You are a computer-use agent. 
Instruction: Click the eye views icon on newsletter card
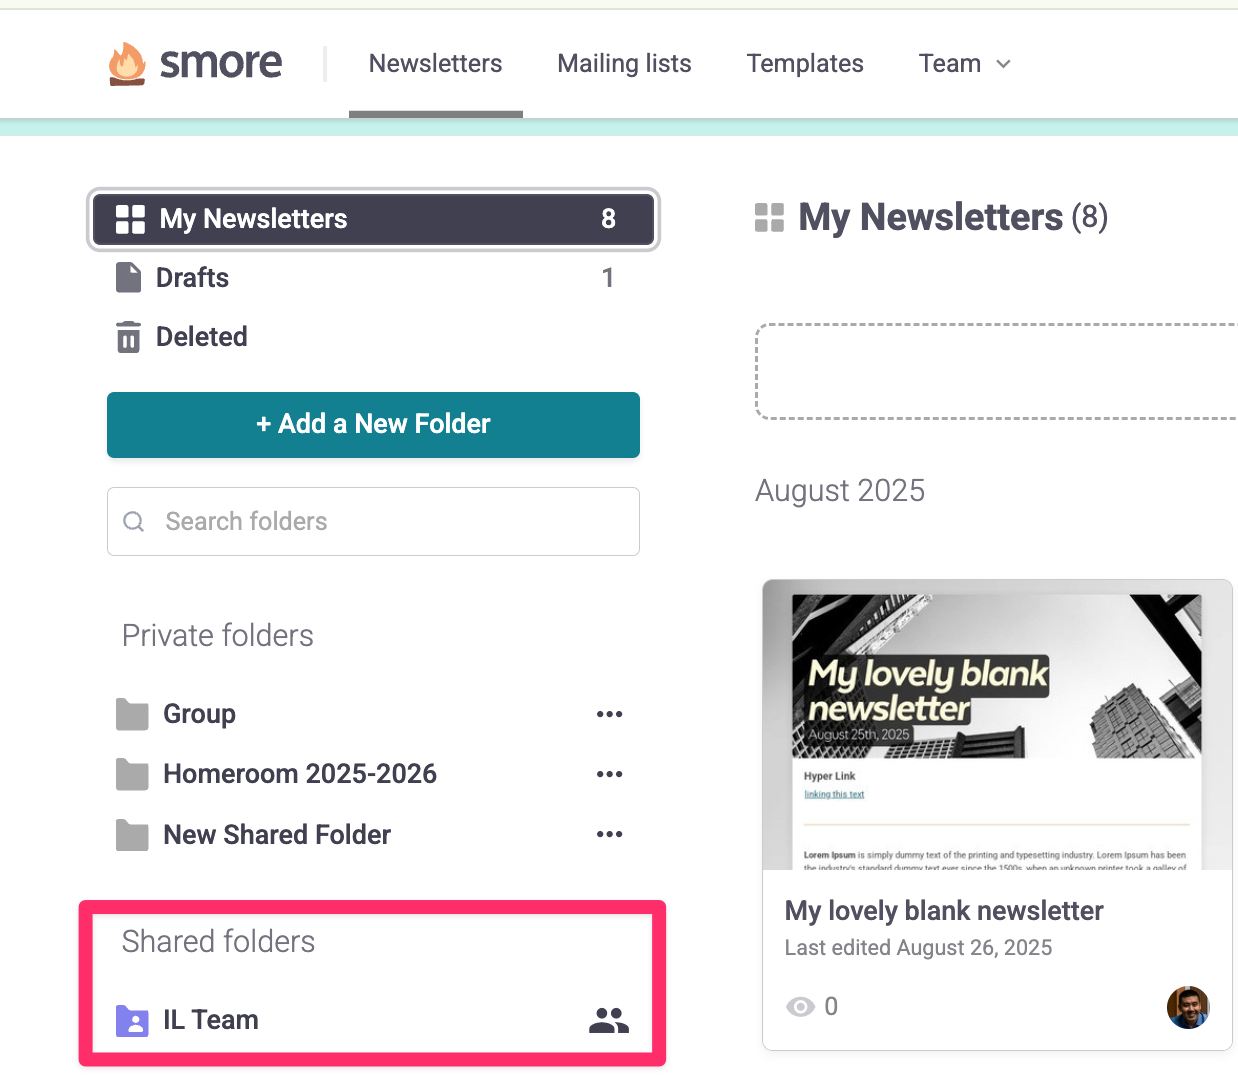[x=800, y=1007]
